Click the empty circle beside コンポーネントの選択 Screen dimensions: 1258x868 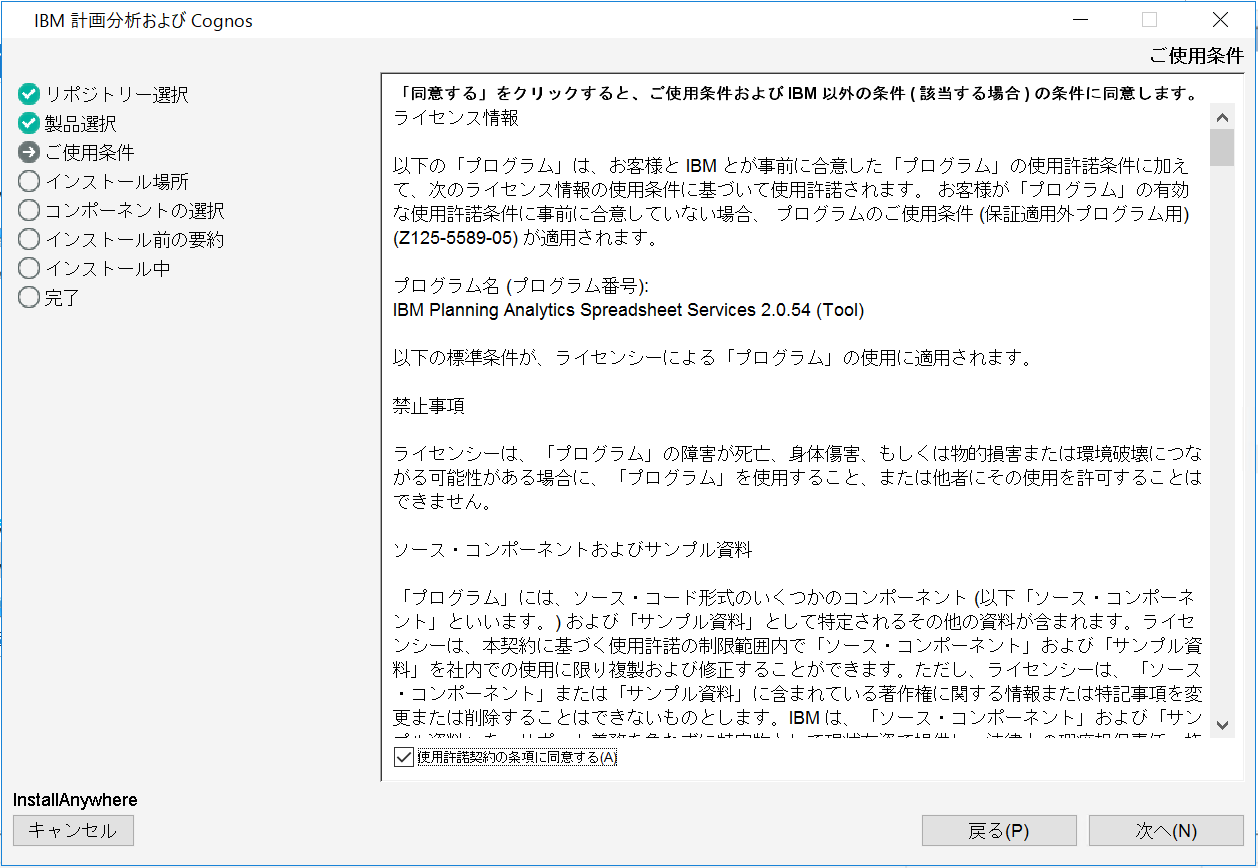(29, 211)
